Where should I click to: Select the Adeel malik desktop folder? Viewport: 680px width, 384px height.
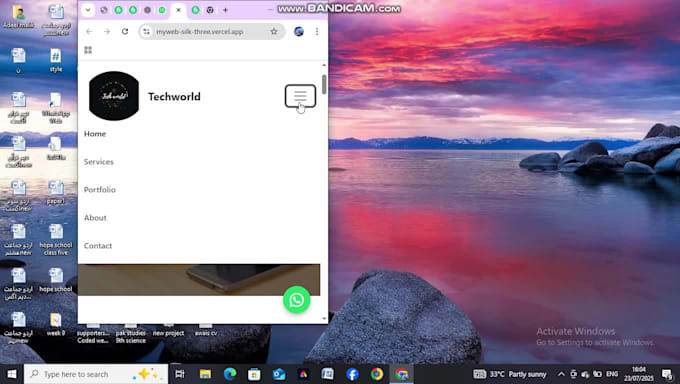[18, 17]
